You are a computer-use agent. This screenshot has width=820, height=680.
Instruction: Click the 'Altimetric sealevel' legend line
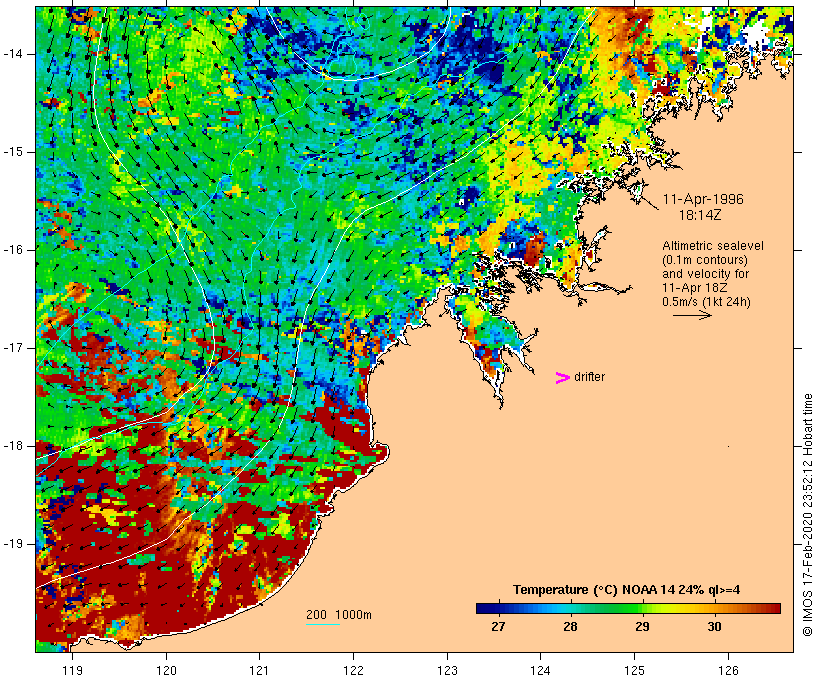coord(713,246)
